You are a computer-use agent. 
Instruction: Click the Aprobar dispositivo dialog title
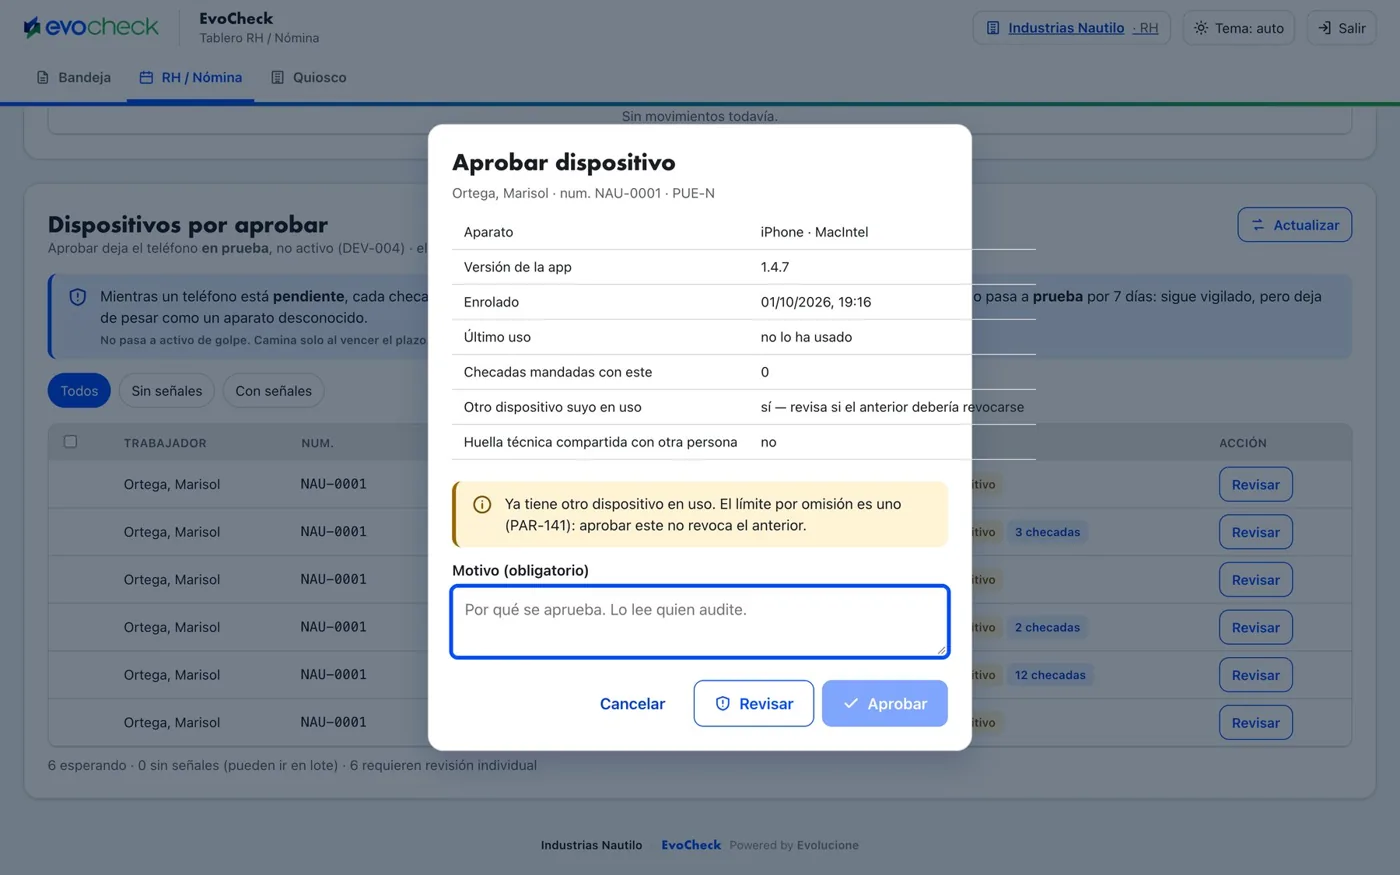coord(564,162)
